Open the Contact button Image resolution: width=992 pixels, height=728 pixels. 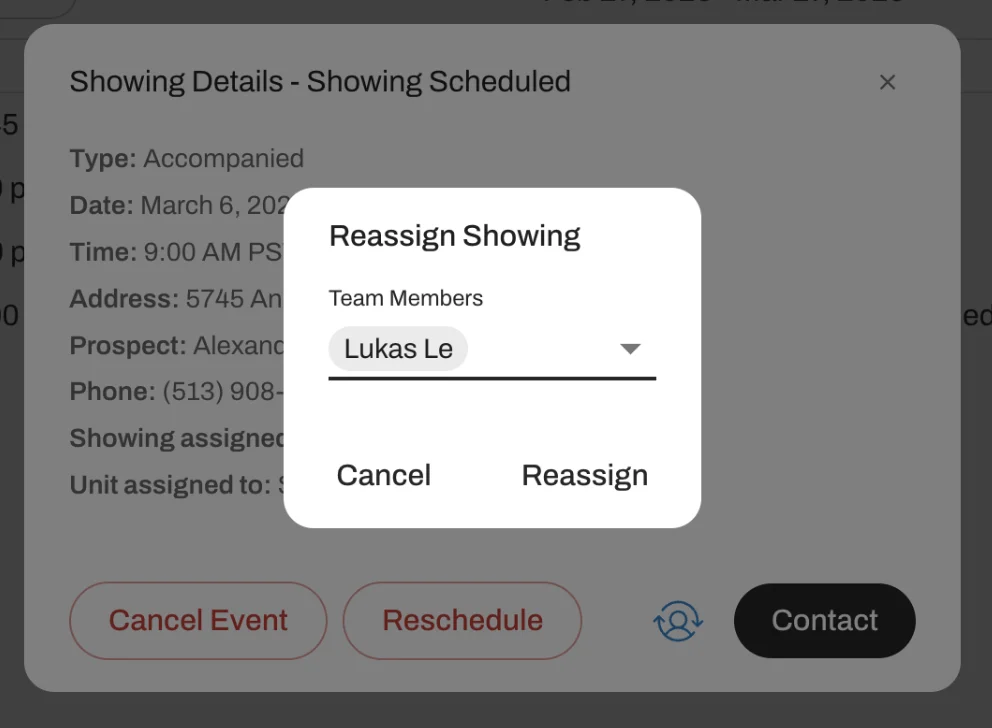[x=824, y=620]
